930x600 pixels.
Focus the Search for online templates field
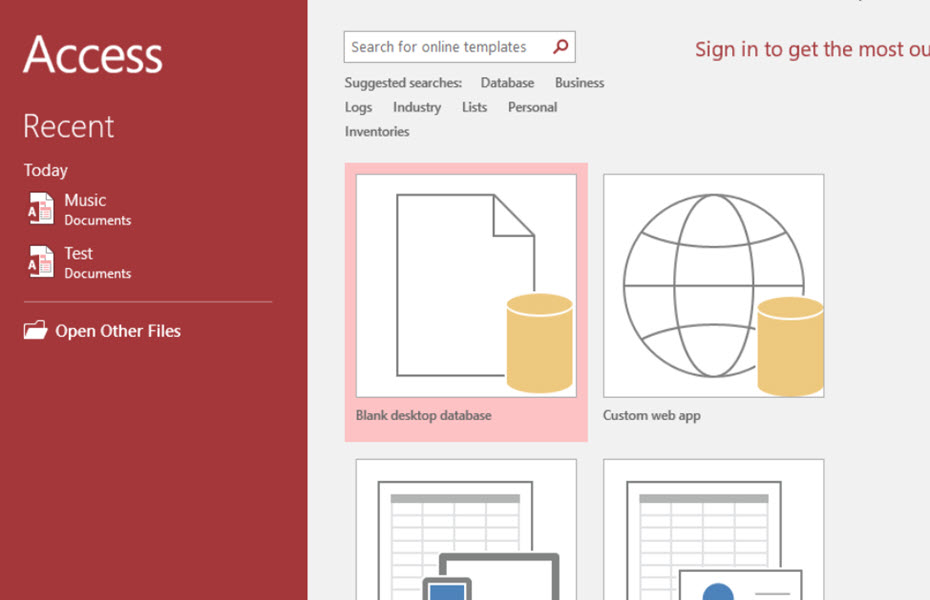coord(460,47)
